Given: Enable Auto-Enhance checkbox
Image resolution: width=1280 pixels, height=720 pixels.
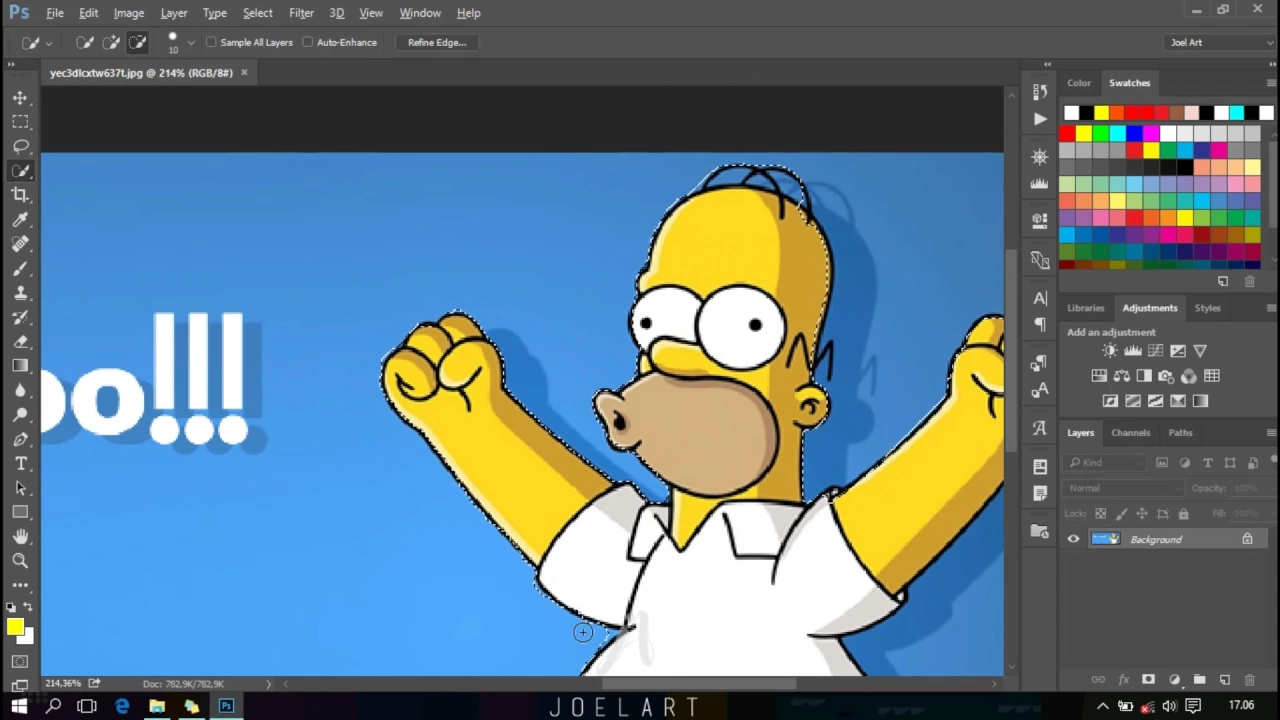Looking at the screenshot, I should (308, 42).
